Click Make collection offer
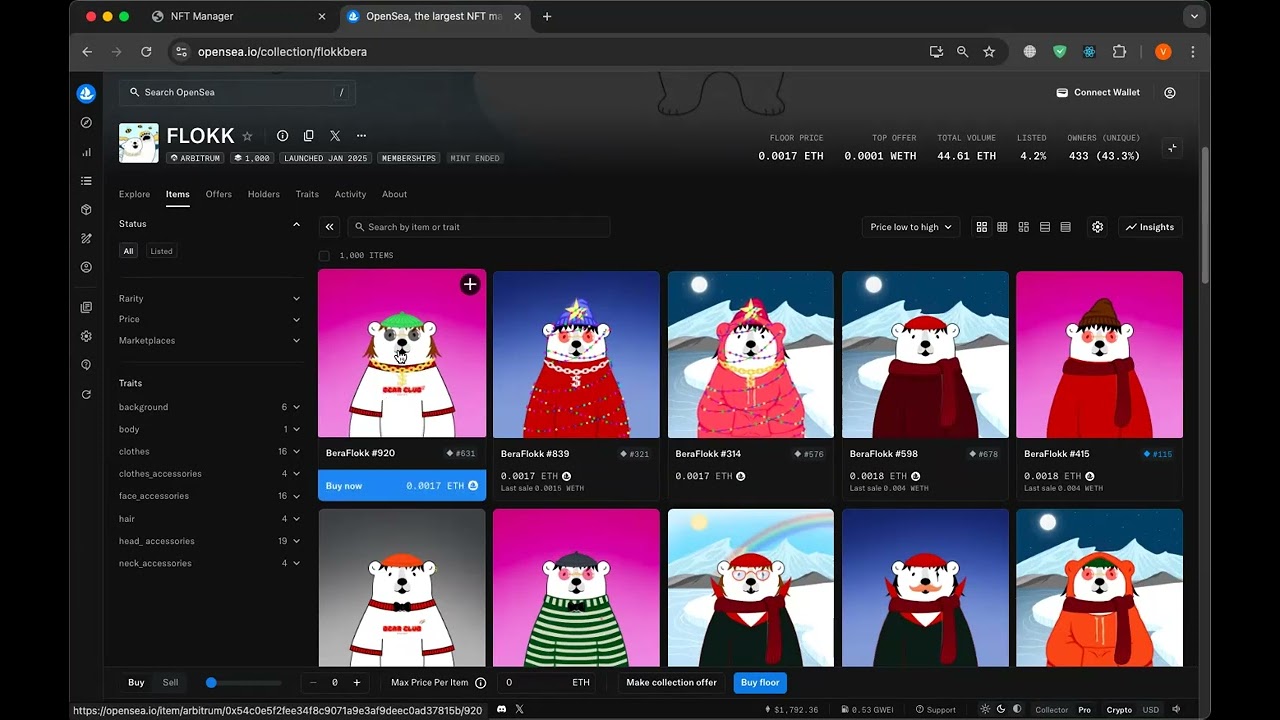 pos(671,683)
